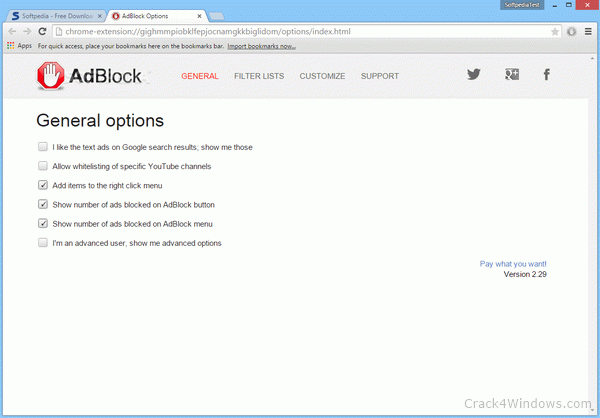
Task: Close the AdBlock Options tab
Action: [199, 16]
